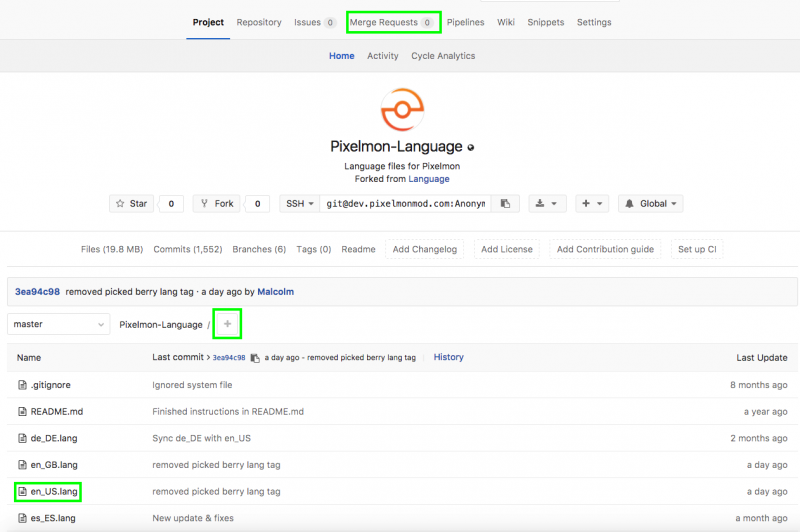Image resolution: width=800 pixels, height=532 pixels.
Task: Click the SSH URL input field
Action: (406, 204)
